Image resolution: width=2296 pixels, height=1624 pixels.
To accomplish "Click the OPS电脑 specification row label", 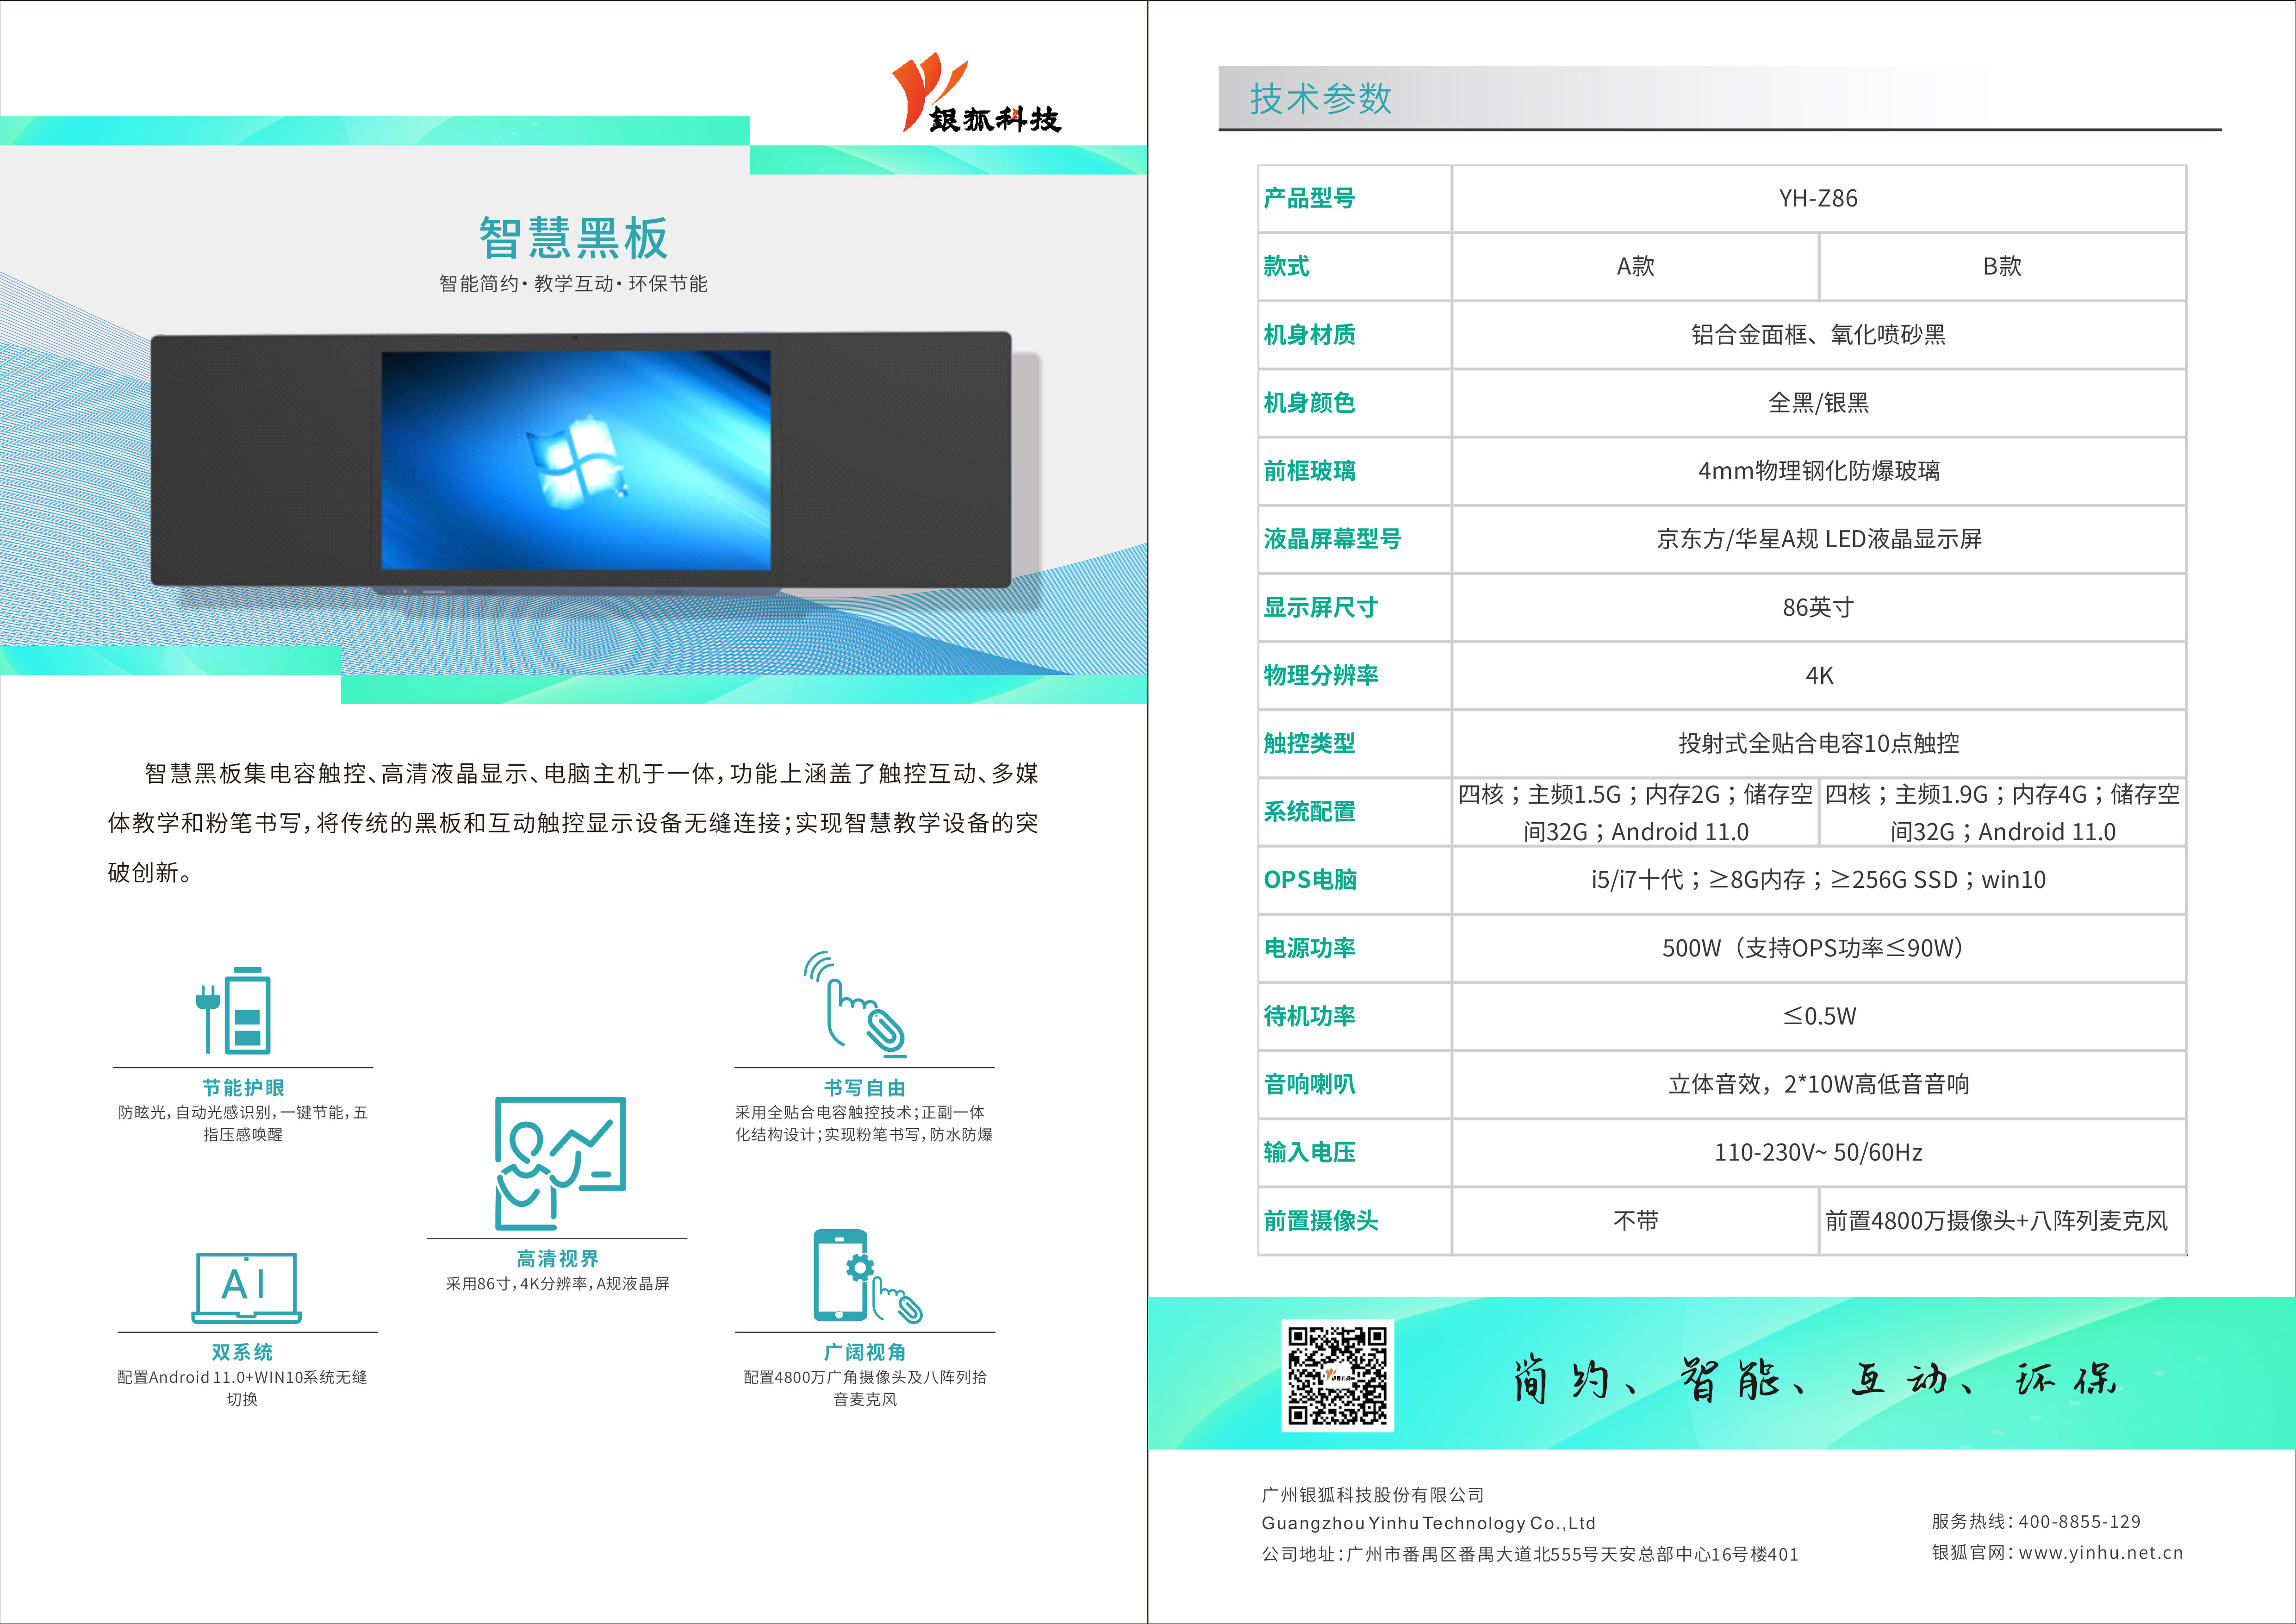I will pos(1310,880).
